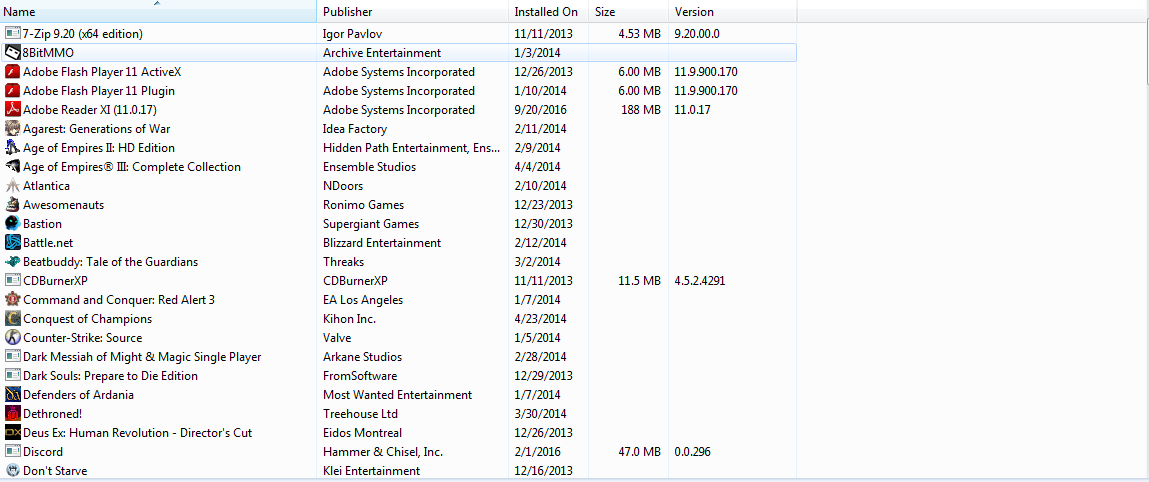Select Beatbuddy: Tale of the Guardians text
1149x482 pixels.
(x=111, y=262)
